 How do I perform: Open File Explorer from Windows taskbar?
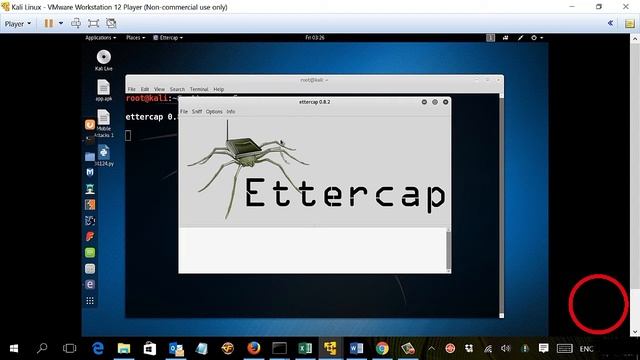tap(124, 349)
